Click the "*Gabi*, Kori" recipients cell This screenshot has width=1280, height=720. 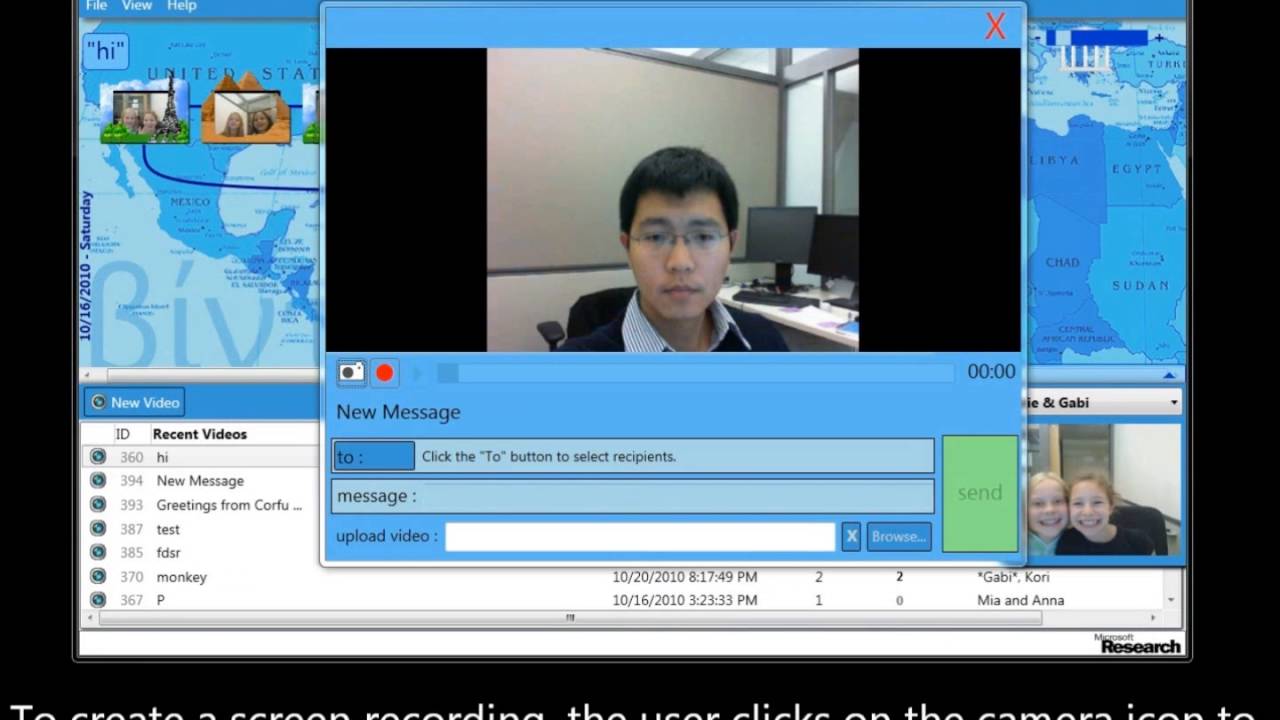(x=1013, y=577)
